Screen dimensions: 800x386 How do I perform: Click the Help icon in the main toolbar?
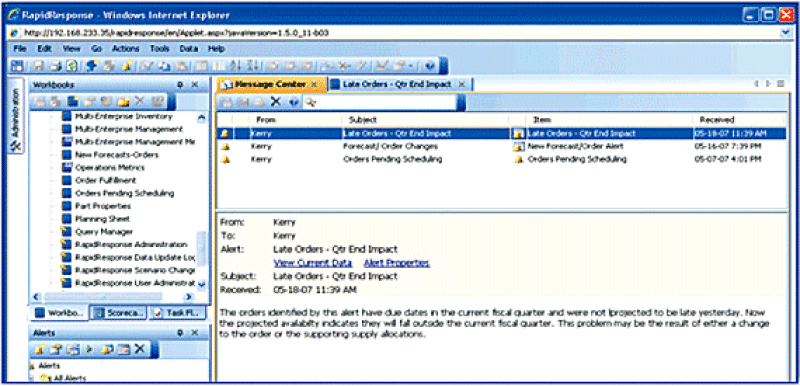[430, 66]
